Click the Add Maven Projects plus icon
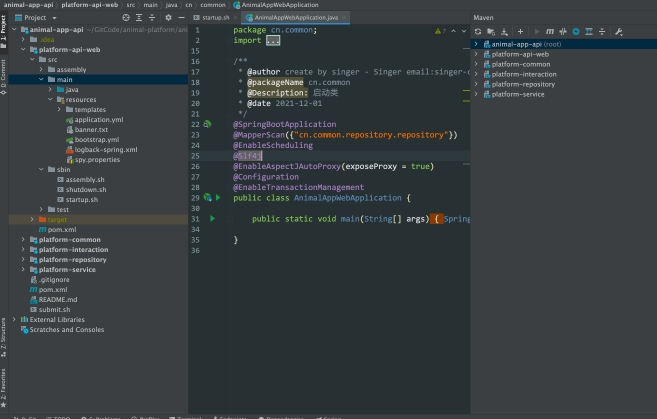 [x=520, y=31]
